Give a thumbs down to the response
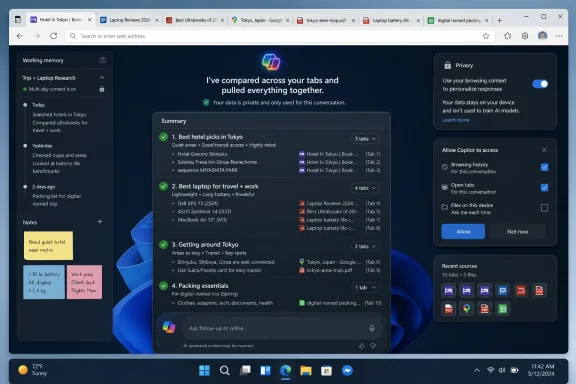 click(373, 346)
